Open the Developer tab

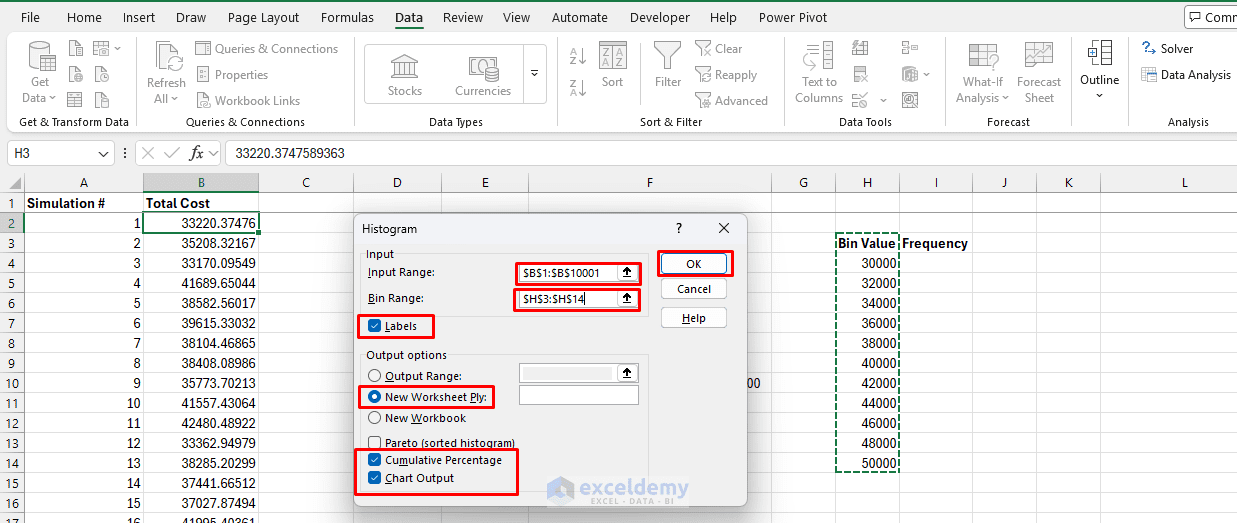click(x=660, y=17)
